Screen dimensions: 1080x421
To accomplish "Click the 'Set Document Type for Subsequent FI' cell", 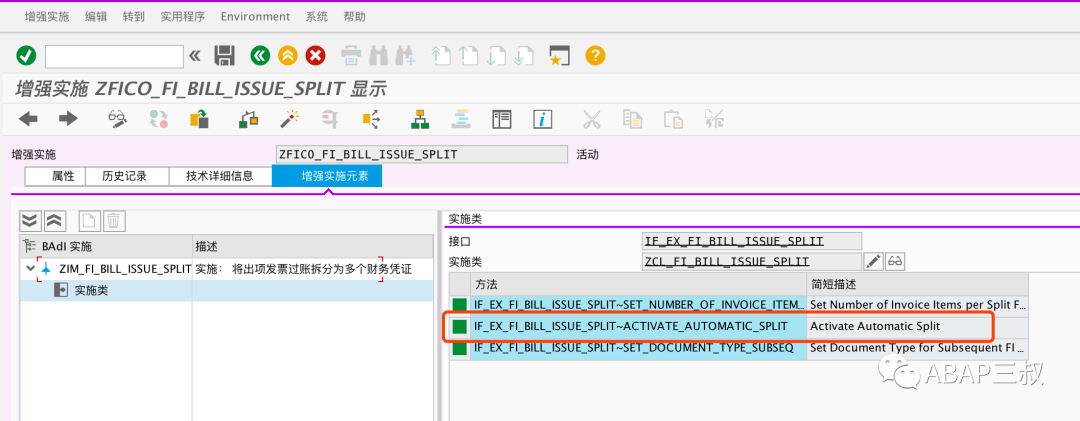I will [x=917, y=348].
